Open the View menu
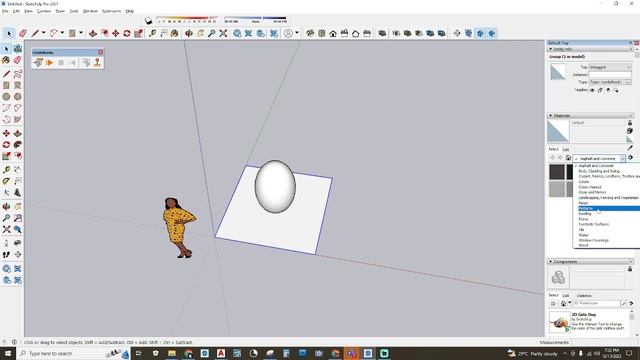This screenshot has height=360, width=640. coord(29,11)
